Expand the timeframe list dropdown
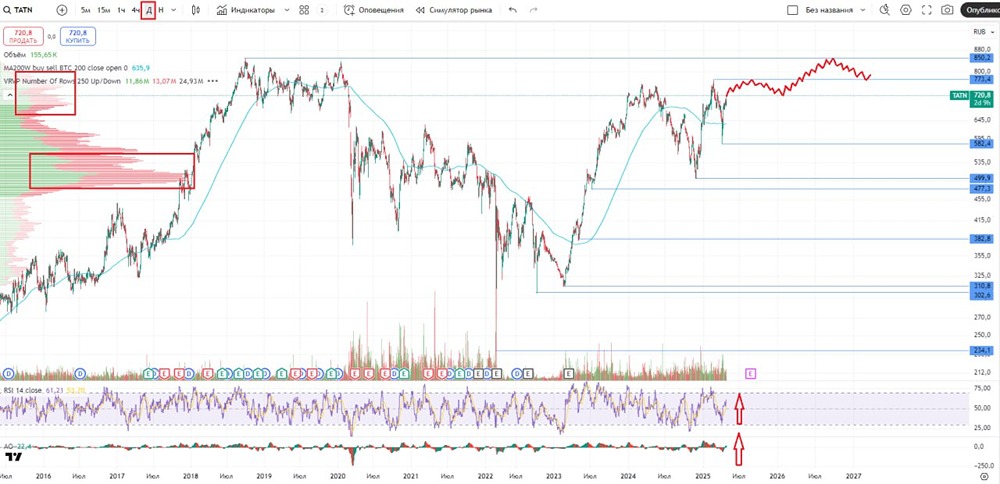Screen dimensions: 1000x484 click(x=174, y=10)
